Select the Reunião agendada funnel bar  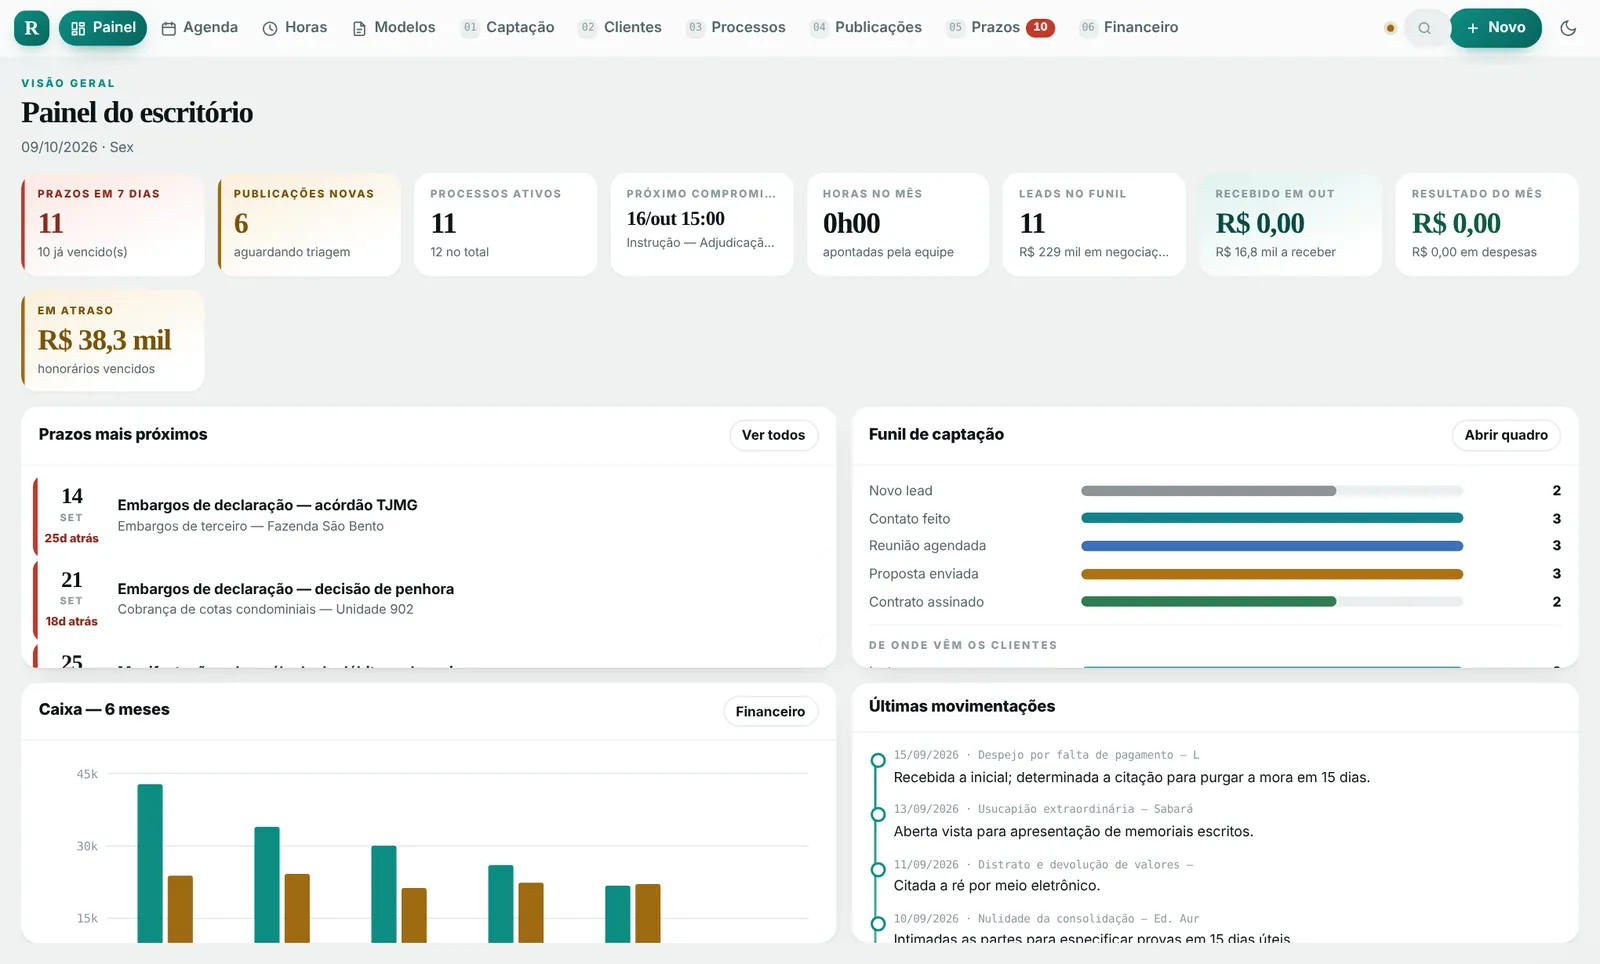1272,546
